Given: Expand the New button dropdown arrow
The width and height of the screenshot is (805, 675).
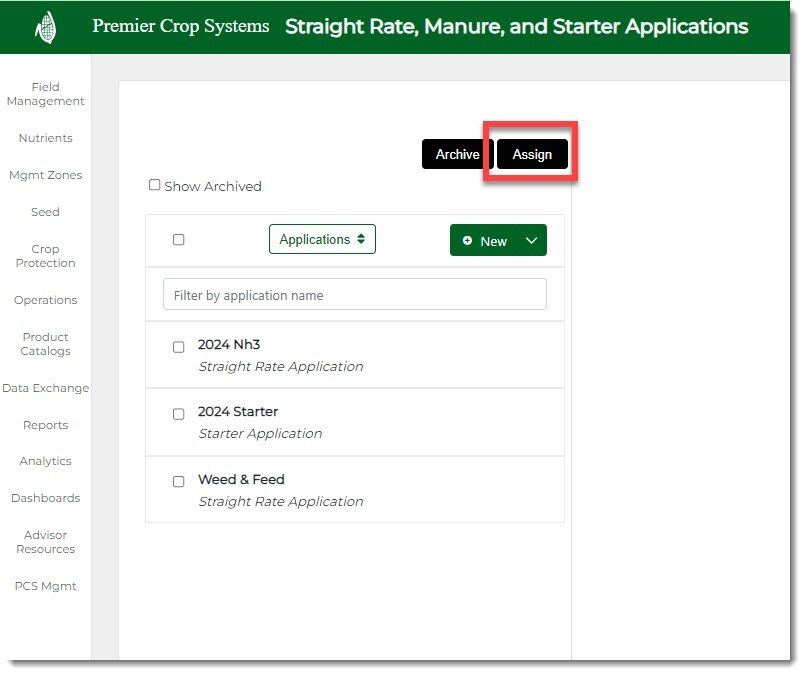Looking at the screenshot, I should point(532,241).
